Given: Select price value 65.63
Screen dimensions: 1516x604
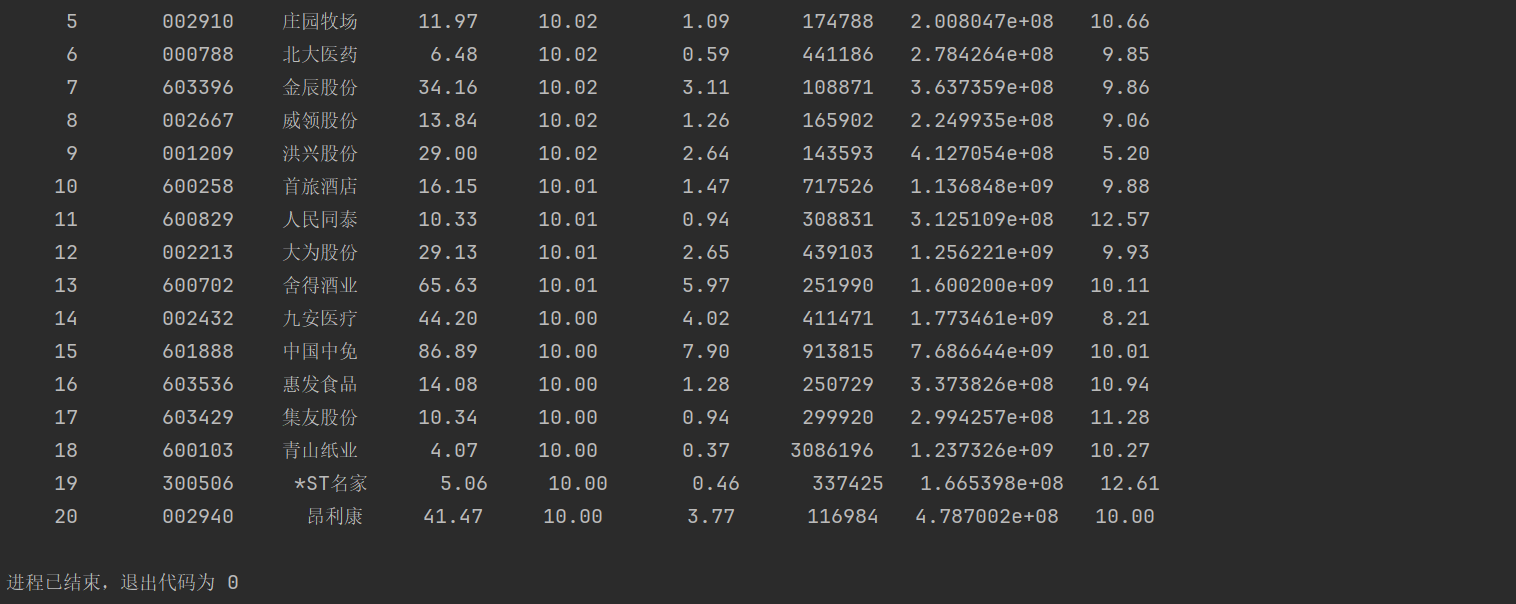Looking at the screenshot, I should coord(448,285).
